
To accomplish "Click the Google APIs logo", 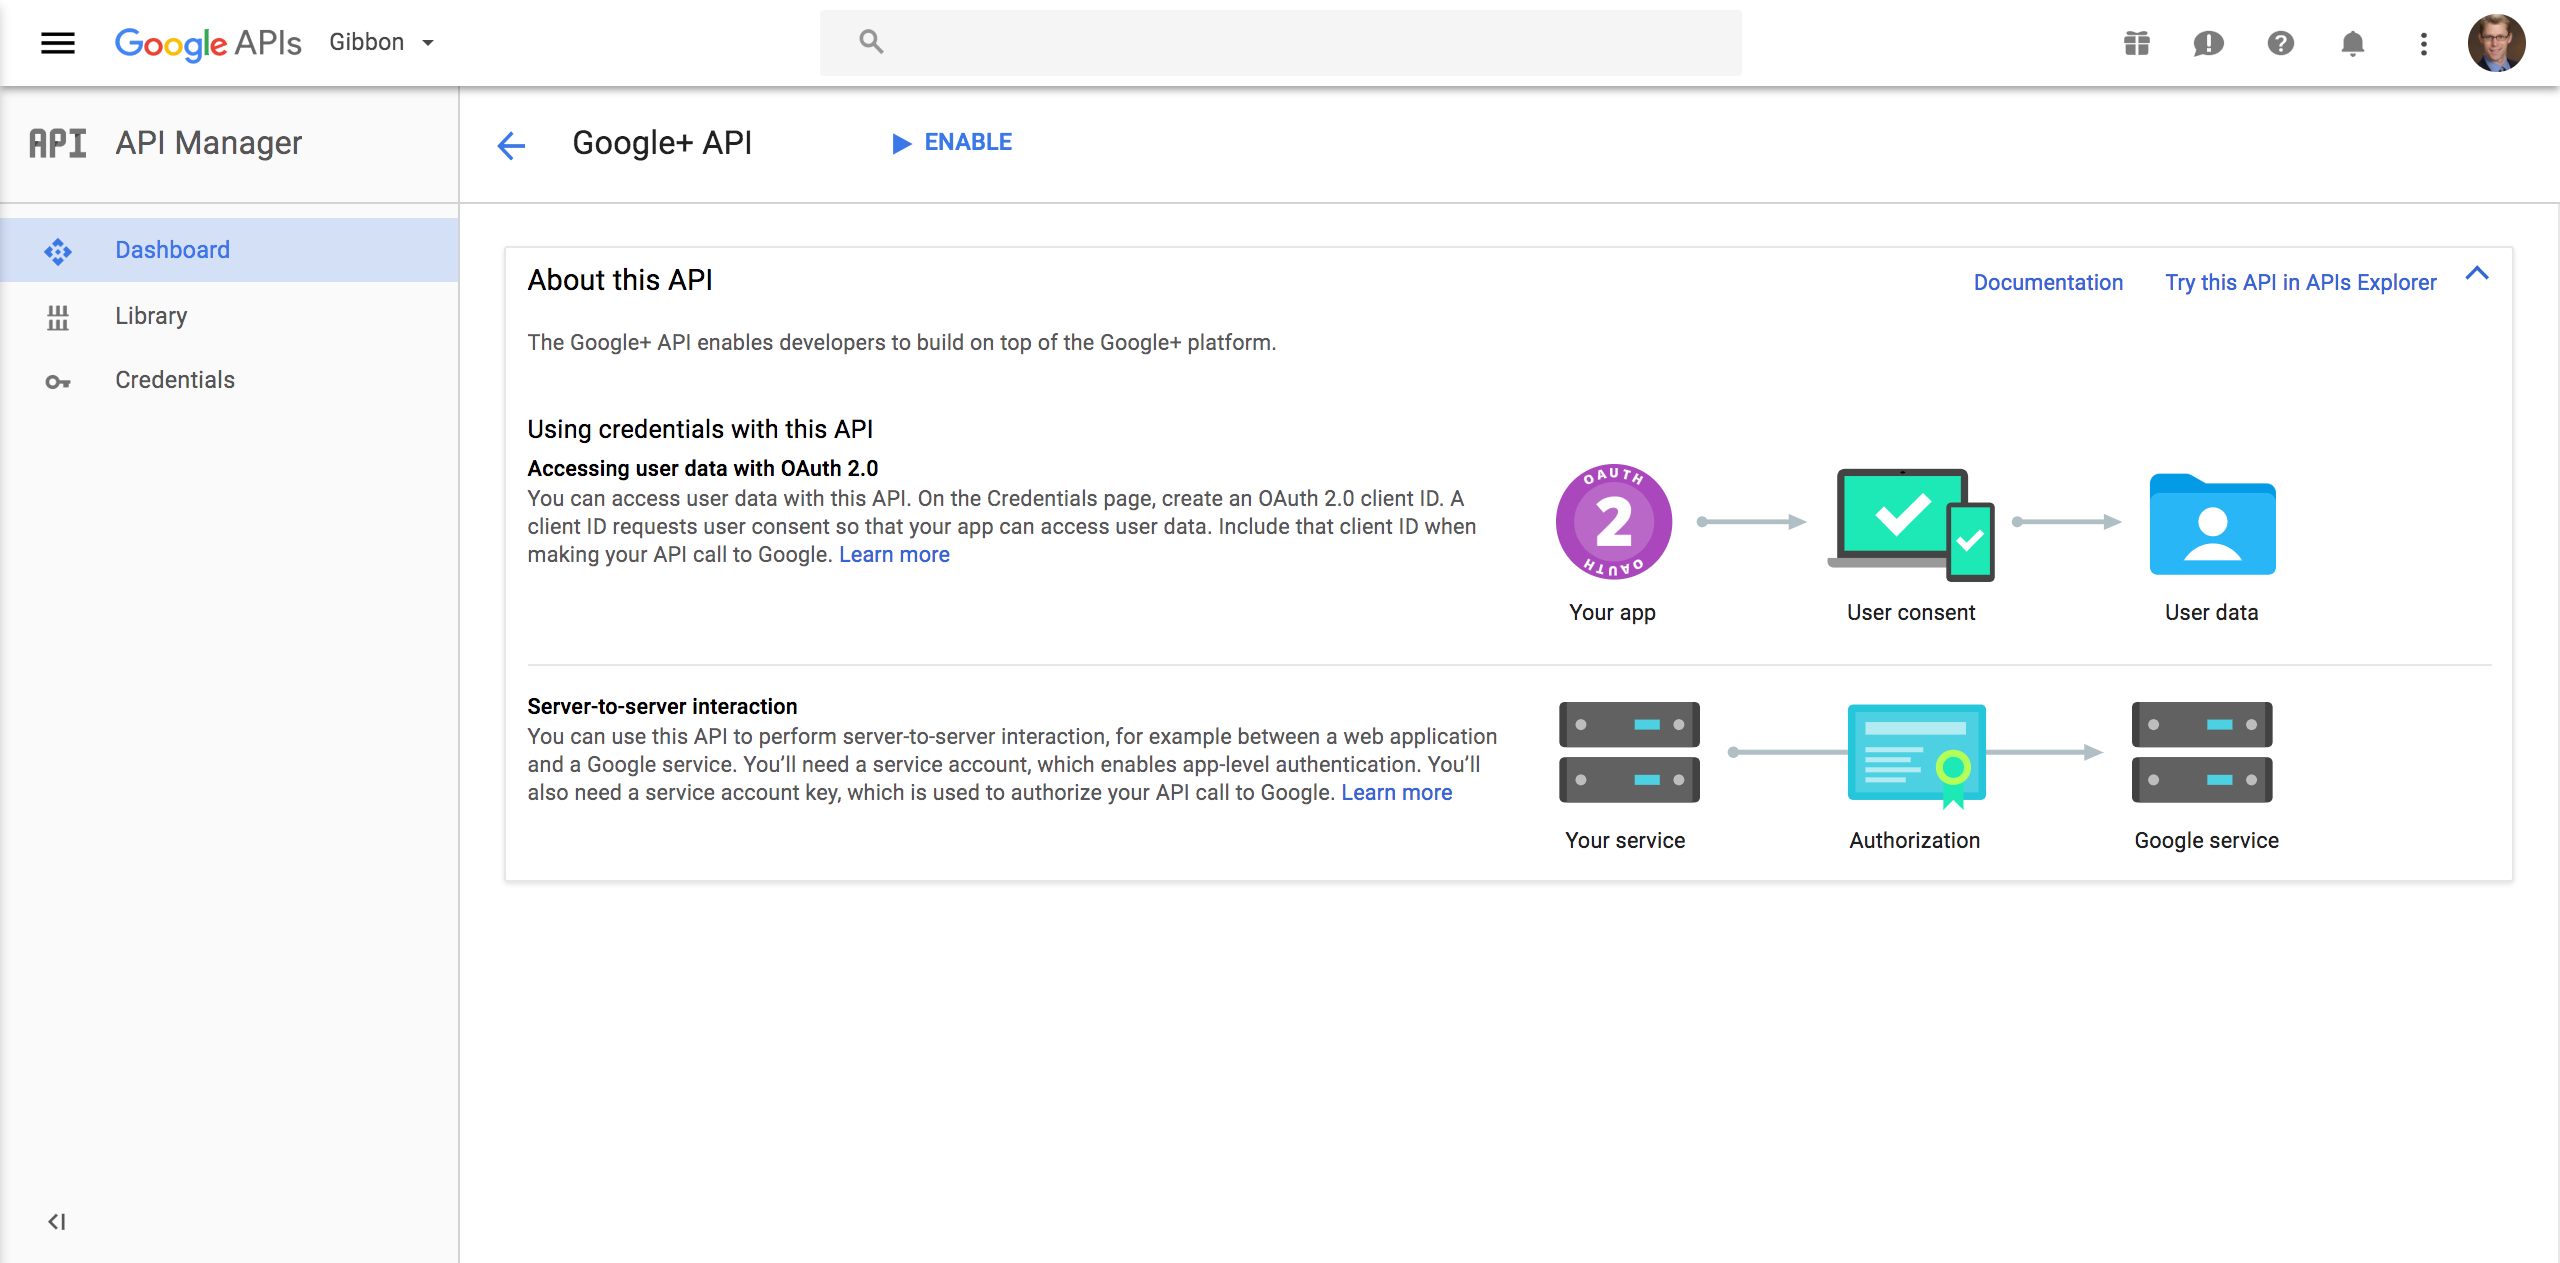I will point(208,43).
